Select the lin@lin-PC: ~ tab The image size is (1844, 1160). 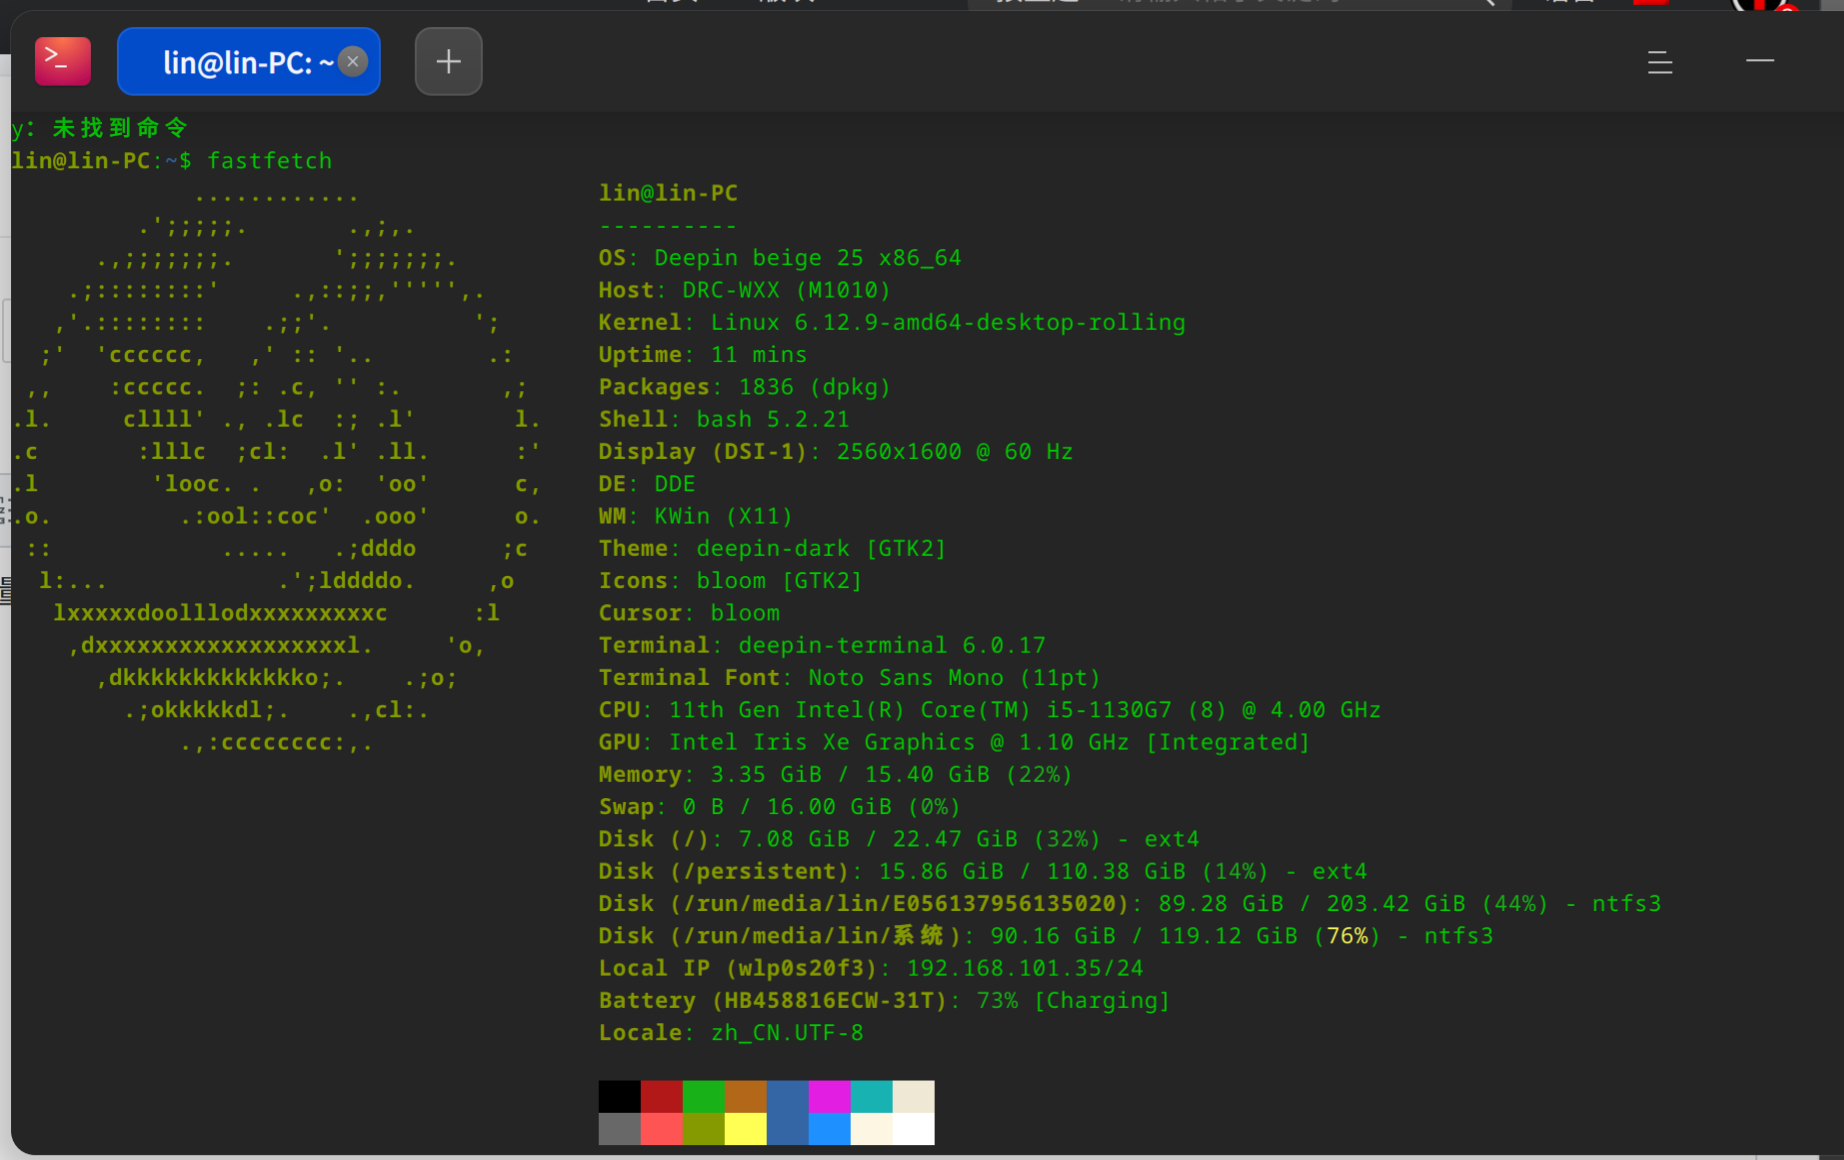(x=249, y=62)
